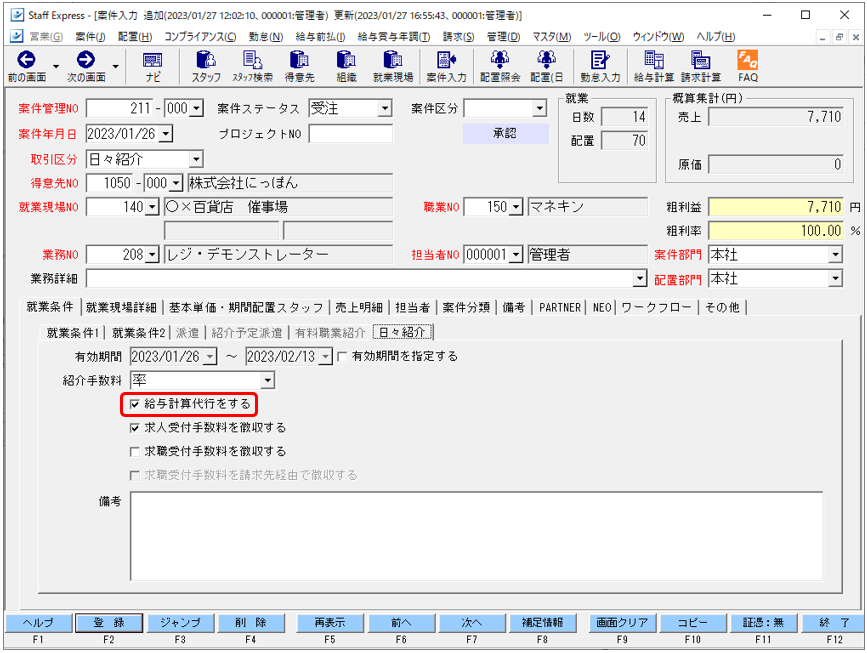
Task: Switch to the 売上明細 tab
Action: (359, 307)
